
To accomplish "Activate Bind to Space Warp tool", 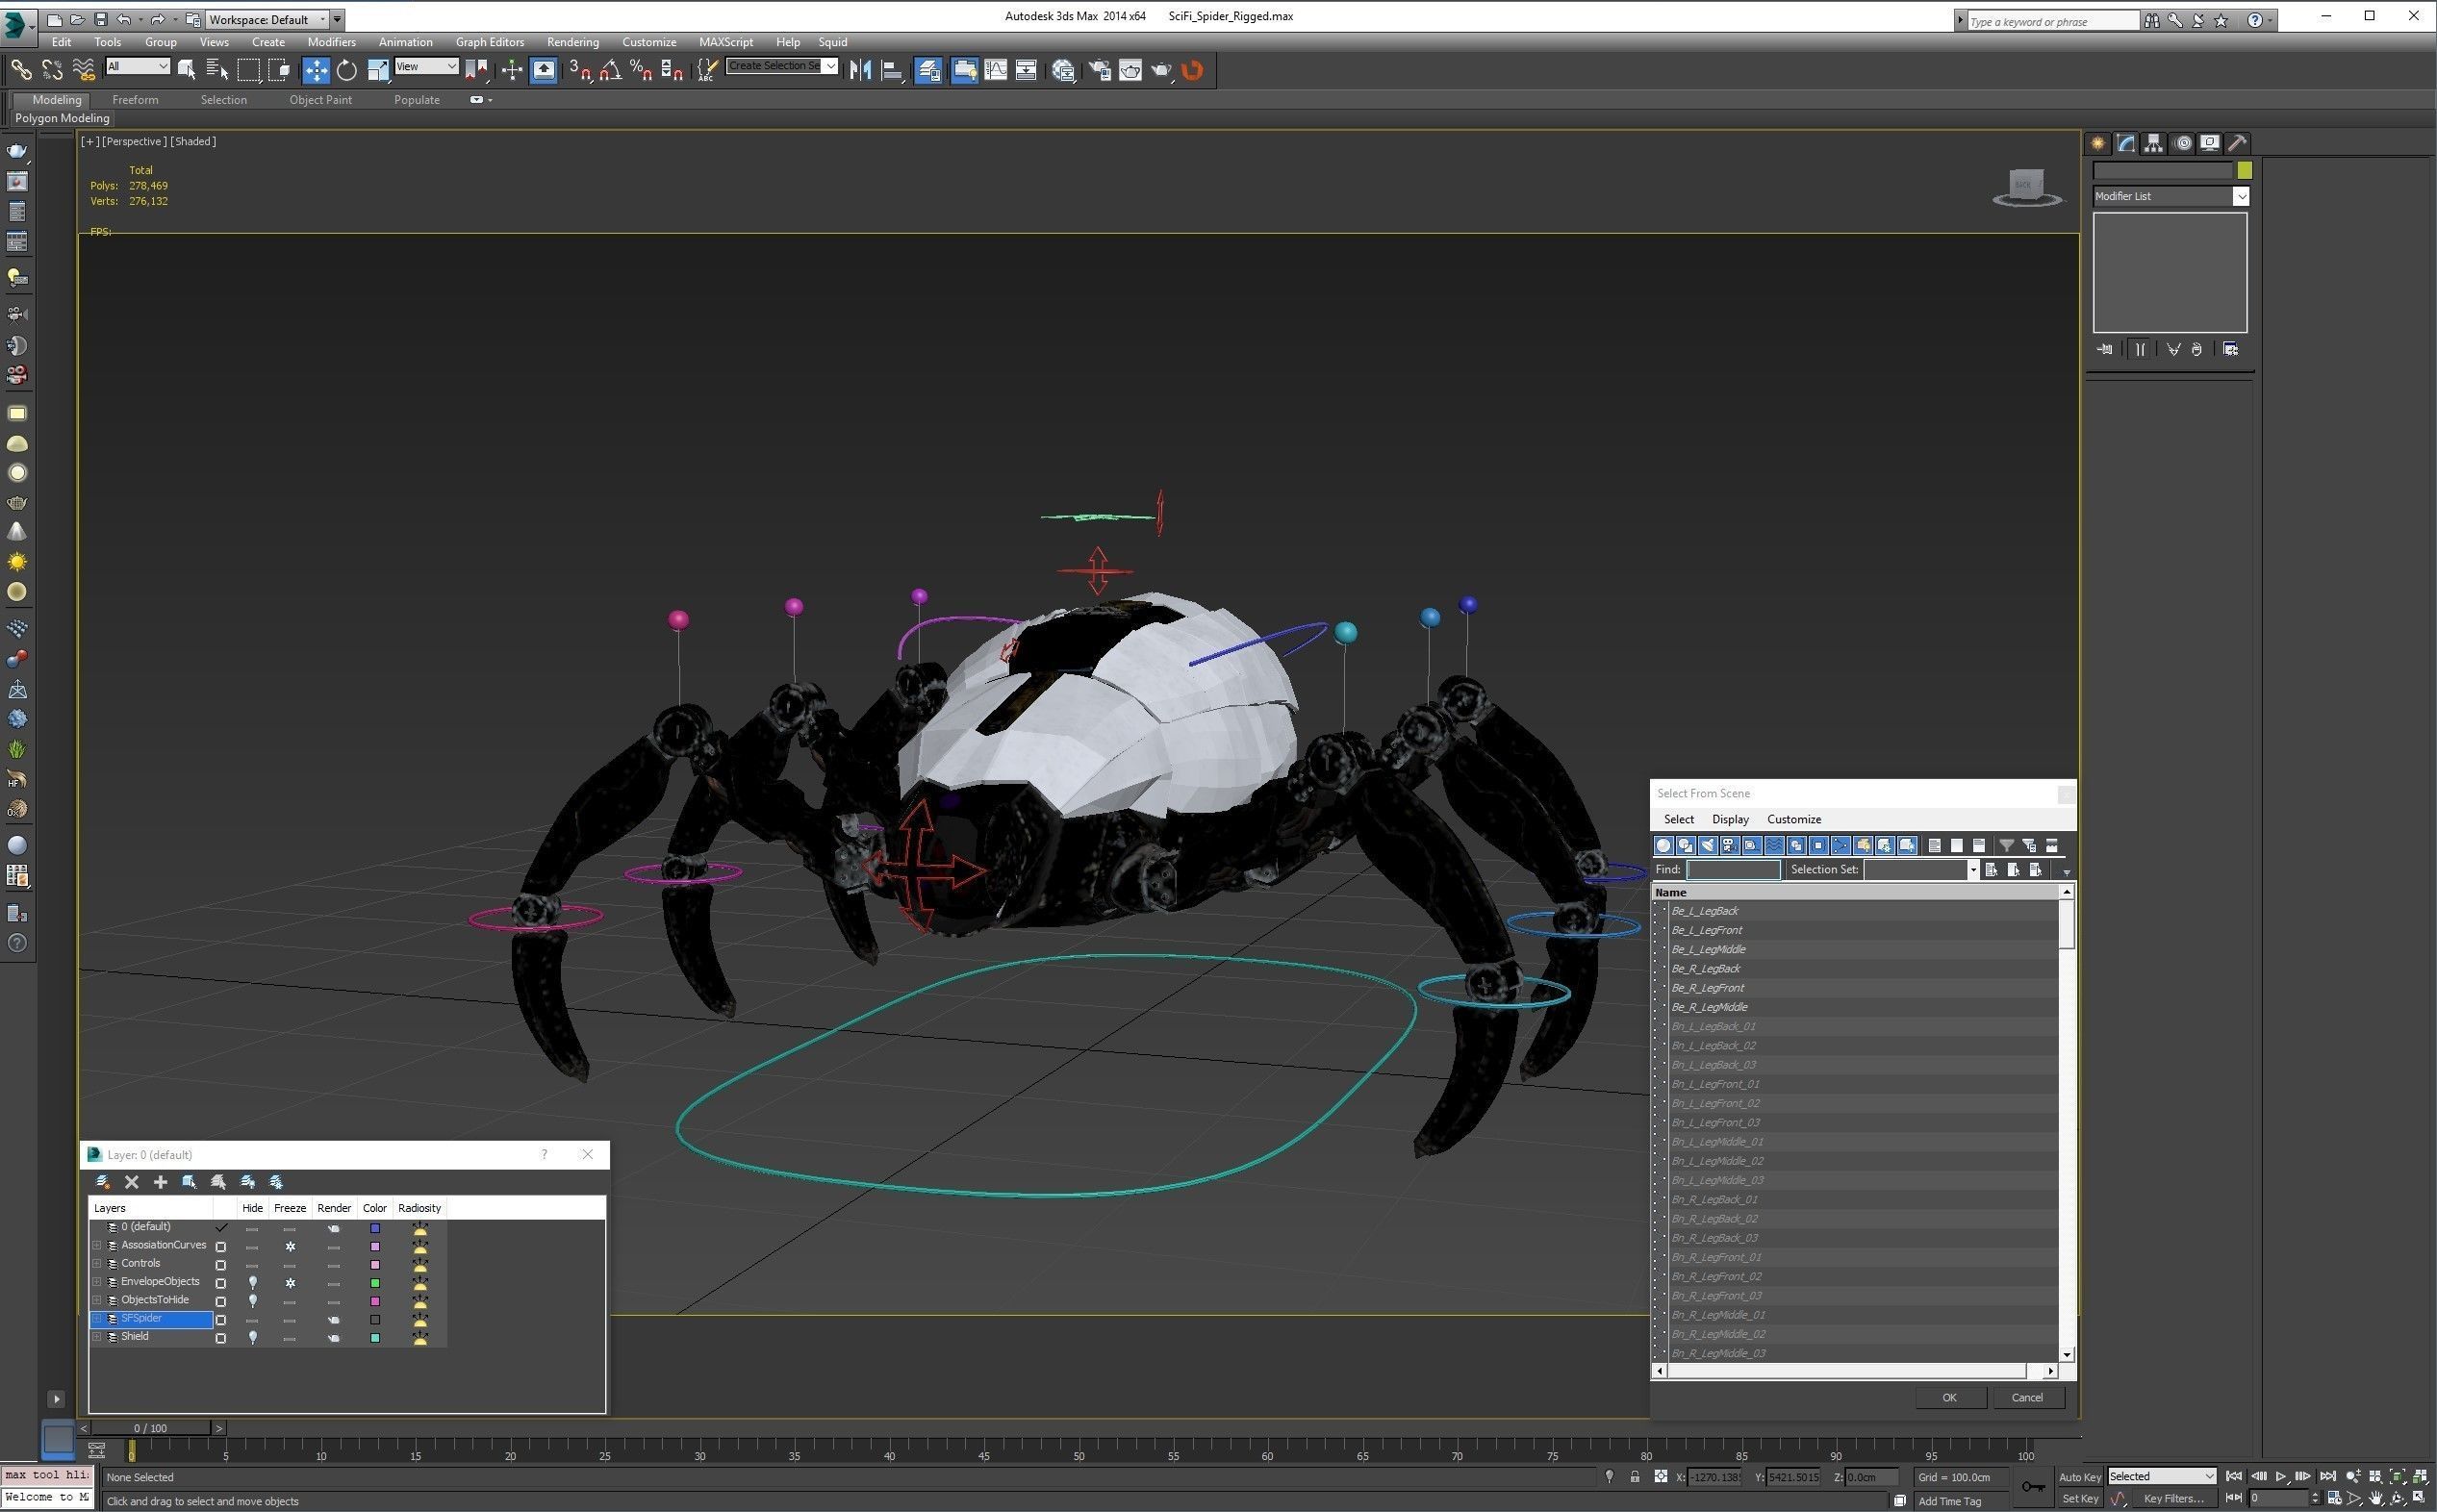I will tap(84, 70).
